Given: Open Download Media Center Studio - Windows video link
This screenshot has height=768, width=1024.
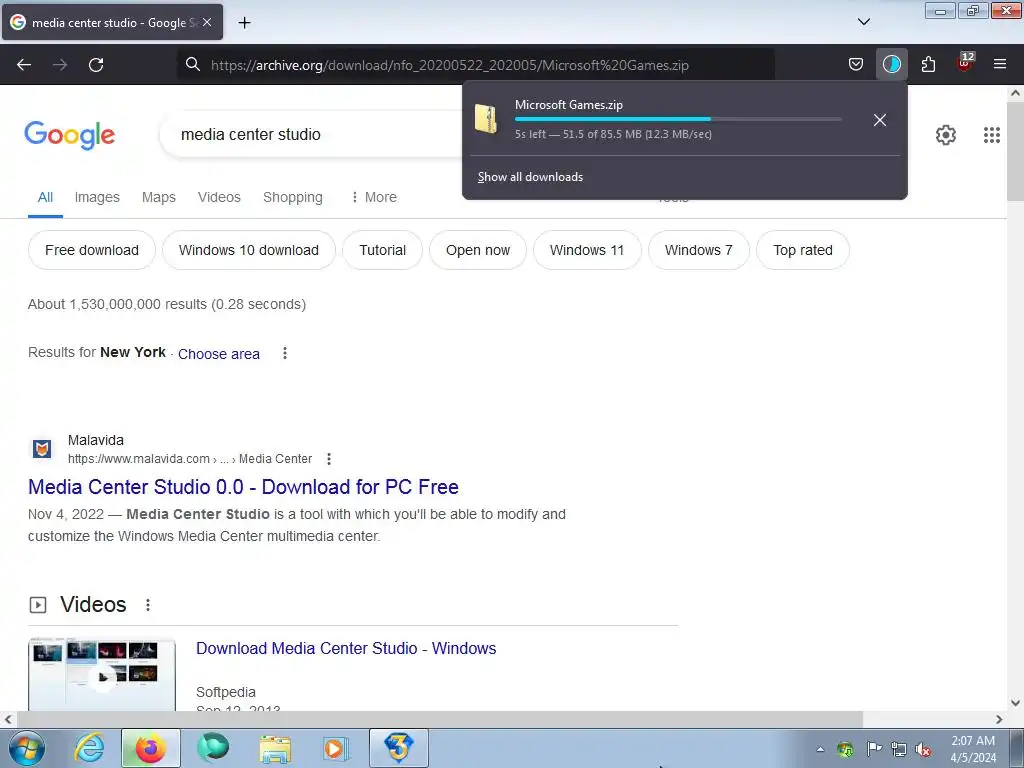Looking at the screenshot, I should (346, 648).
